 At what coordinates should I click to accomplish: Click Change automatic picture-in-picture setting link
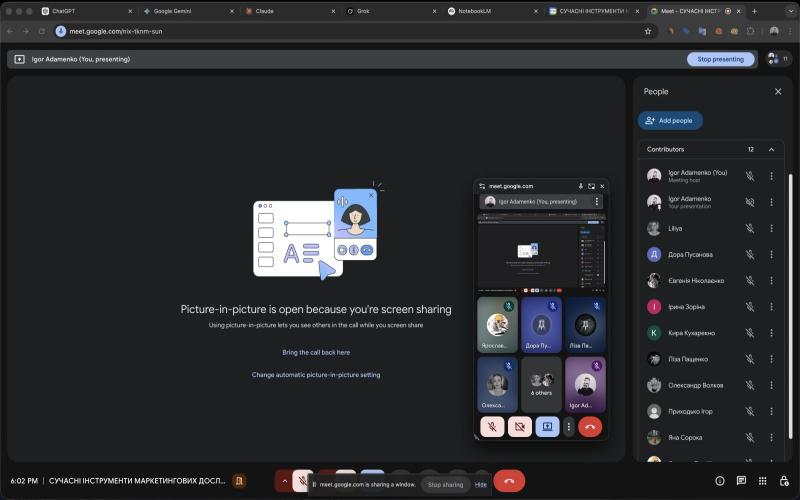click(x=316, y=375)
